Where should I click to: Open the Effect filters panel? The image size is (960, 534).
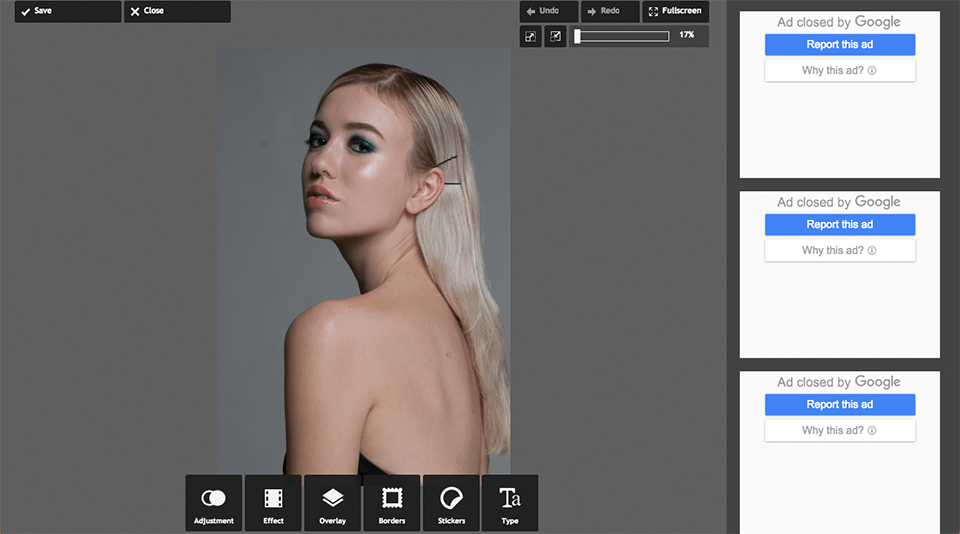click(273, 503)
